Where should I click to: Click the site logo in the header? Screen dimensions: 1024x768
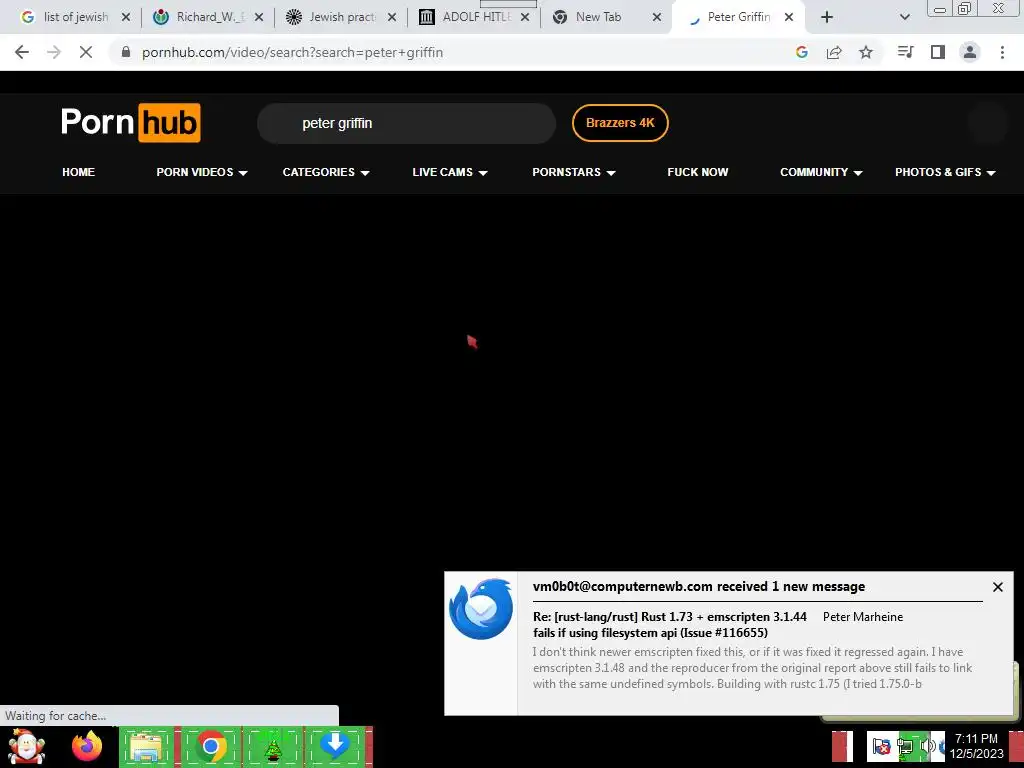tap(131, 122)
